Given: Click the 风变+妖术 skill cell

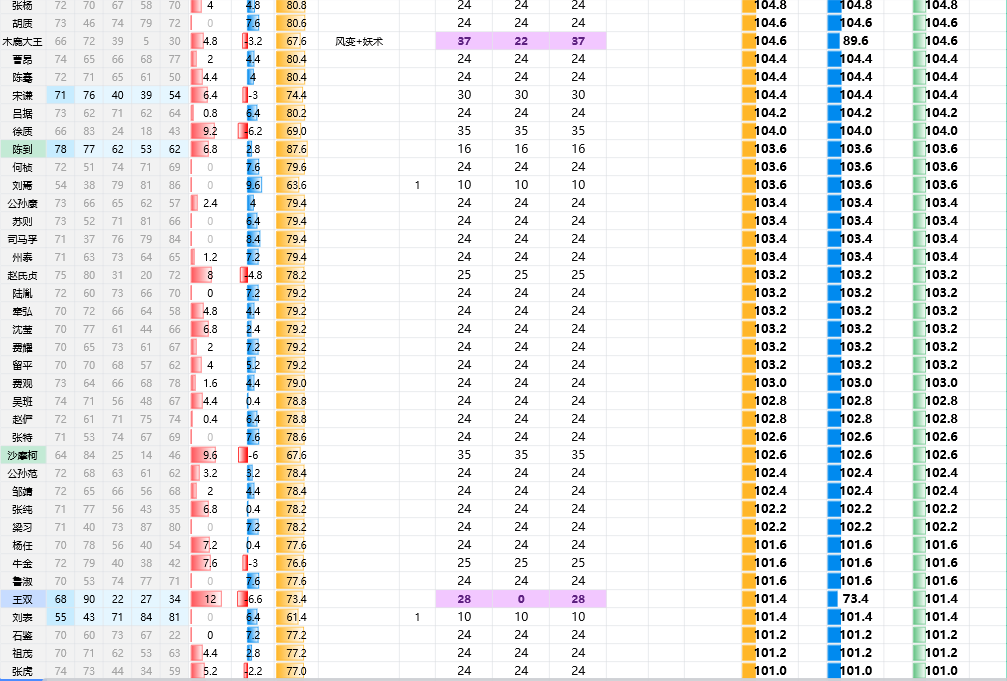Looking at the screenshot, I should [x=359, y=41].
